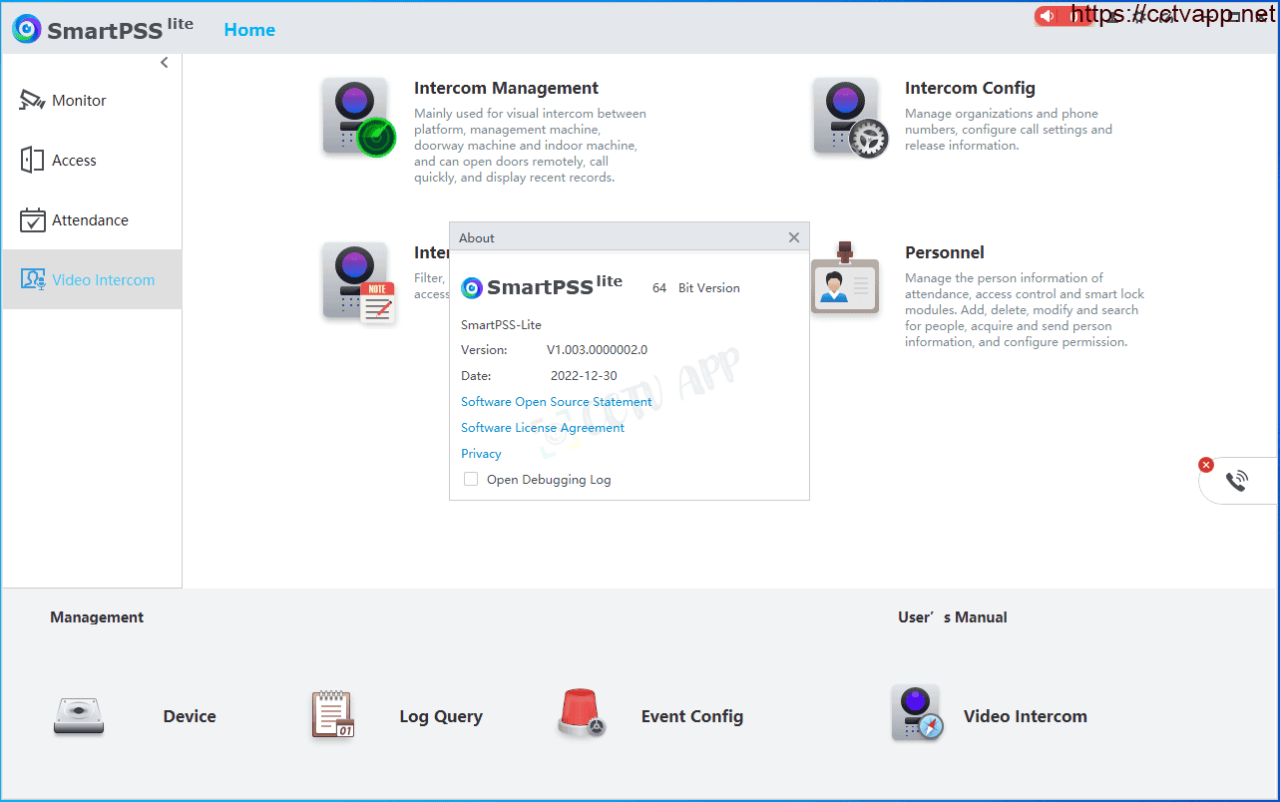Click the 'SmartPSS-Lite' product name text
The height and width of the screenshot is (802, 1280).
tap(501, 325)
